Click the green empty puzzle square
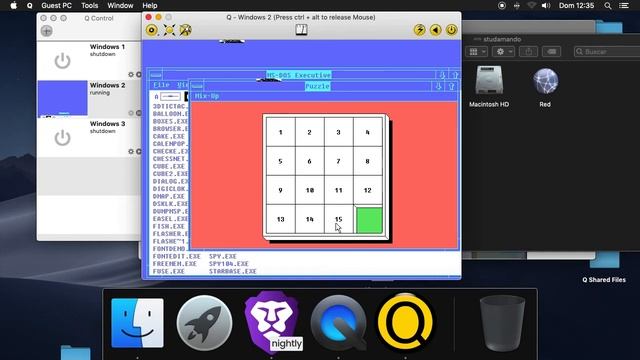 tap(369, 220)
